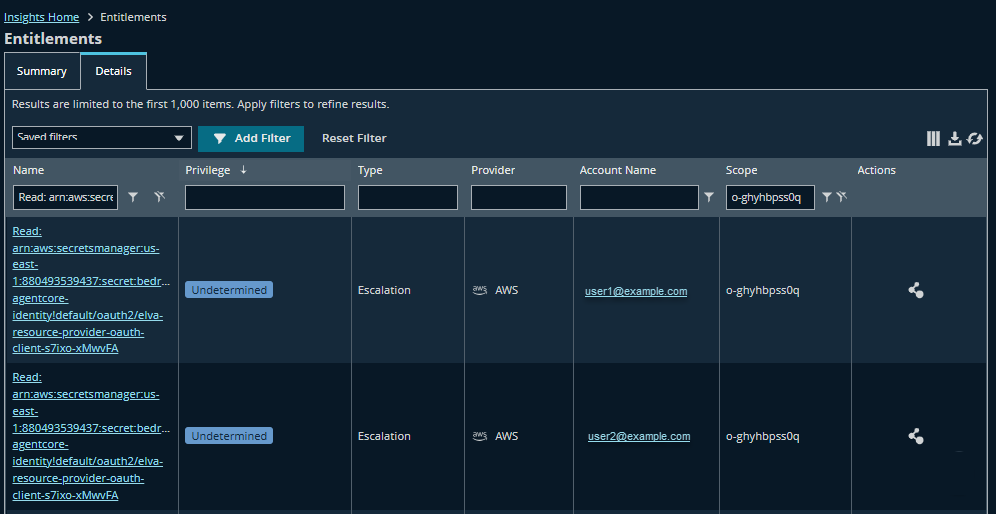Sort by the Privilege column arrow
Viewport: 996px width, 514px height.
[x=243, y=170]
